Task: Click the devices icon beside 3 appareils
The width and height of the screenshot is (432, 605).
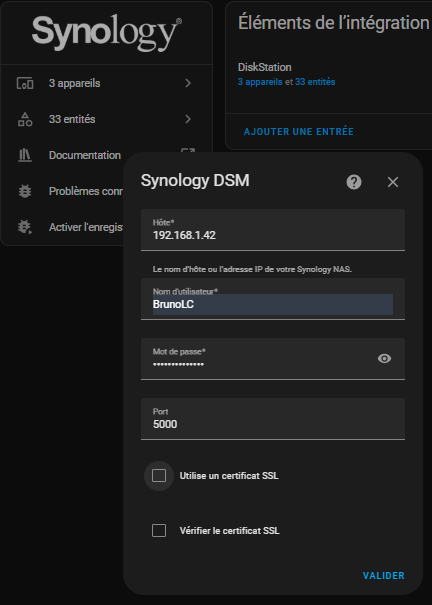Action: (25, 83)
